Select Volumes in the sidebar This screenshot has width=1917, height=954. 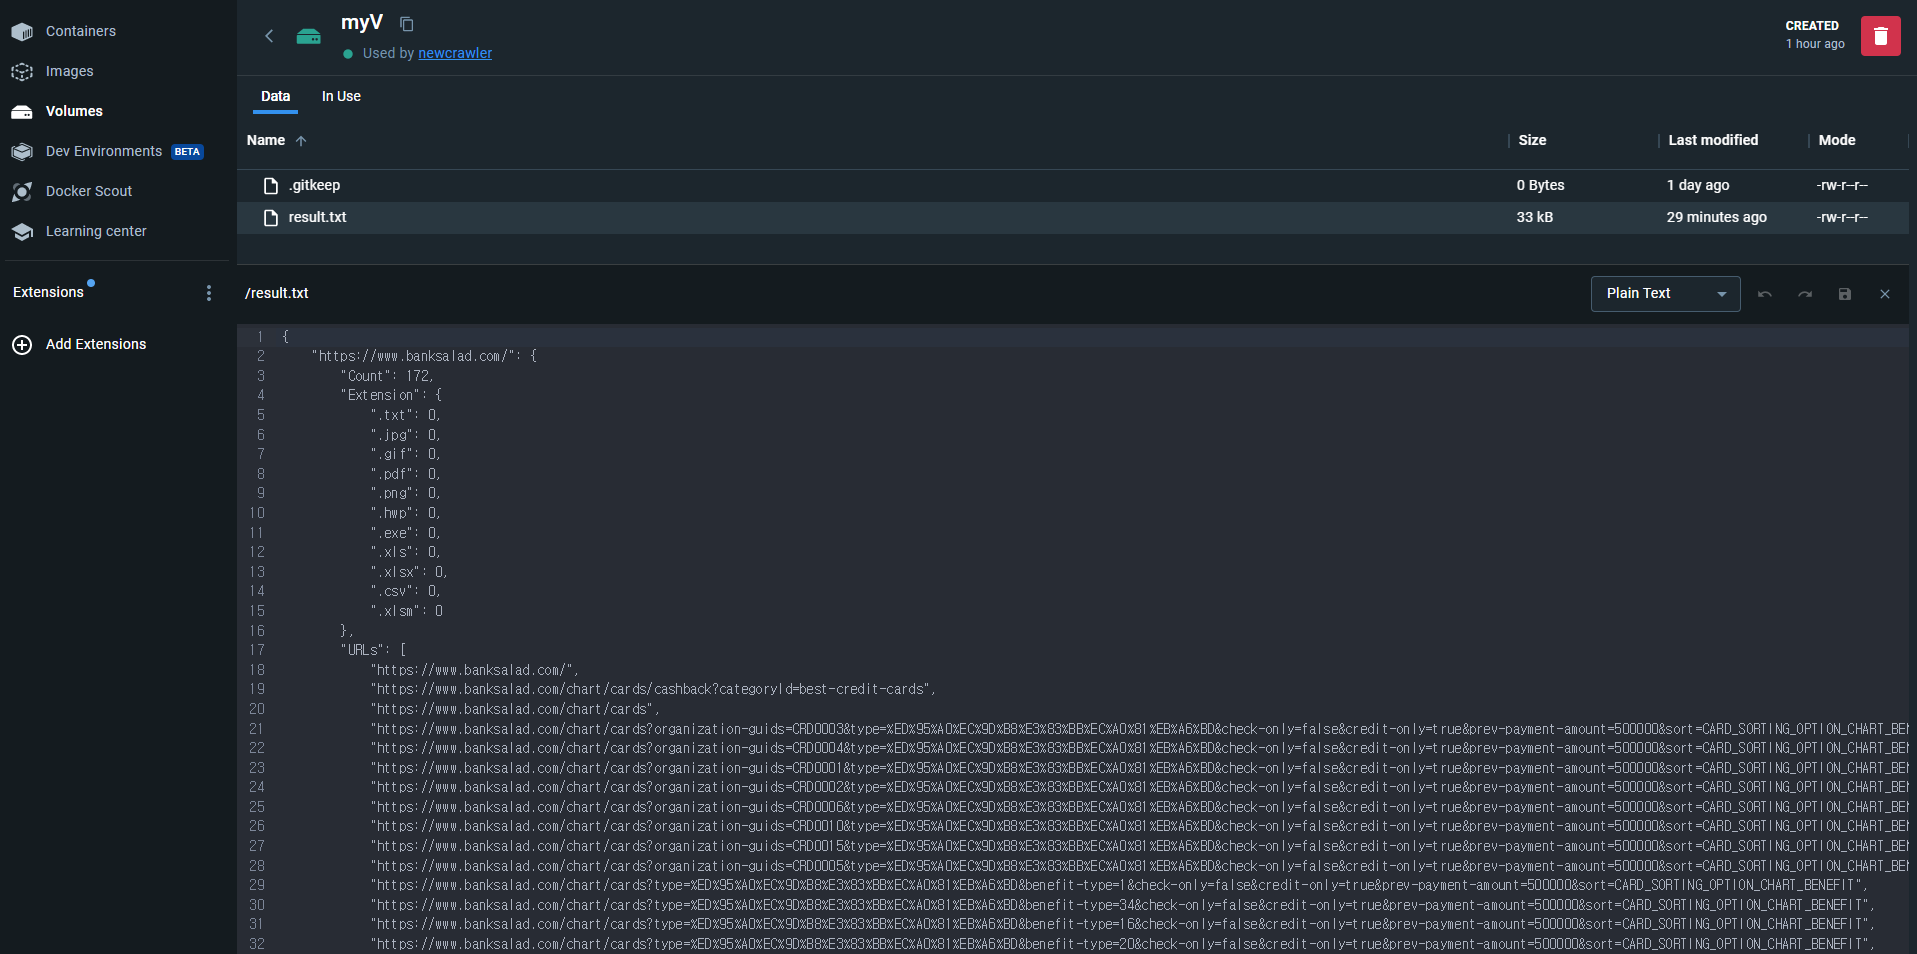coord(74,111)
